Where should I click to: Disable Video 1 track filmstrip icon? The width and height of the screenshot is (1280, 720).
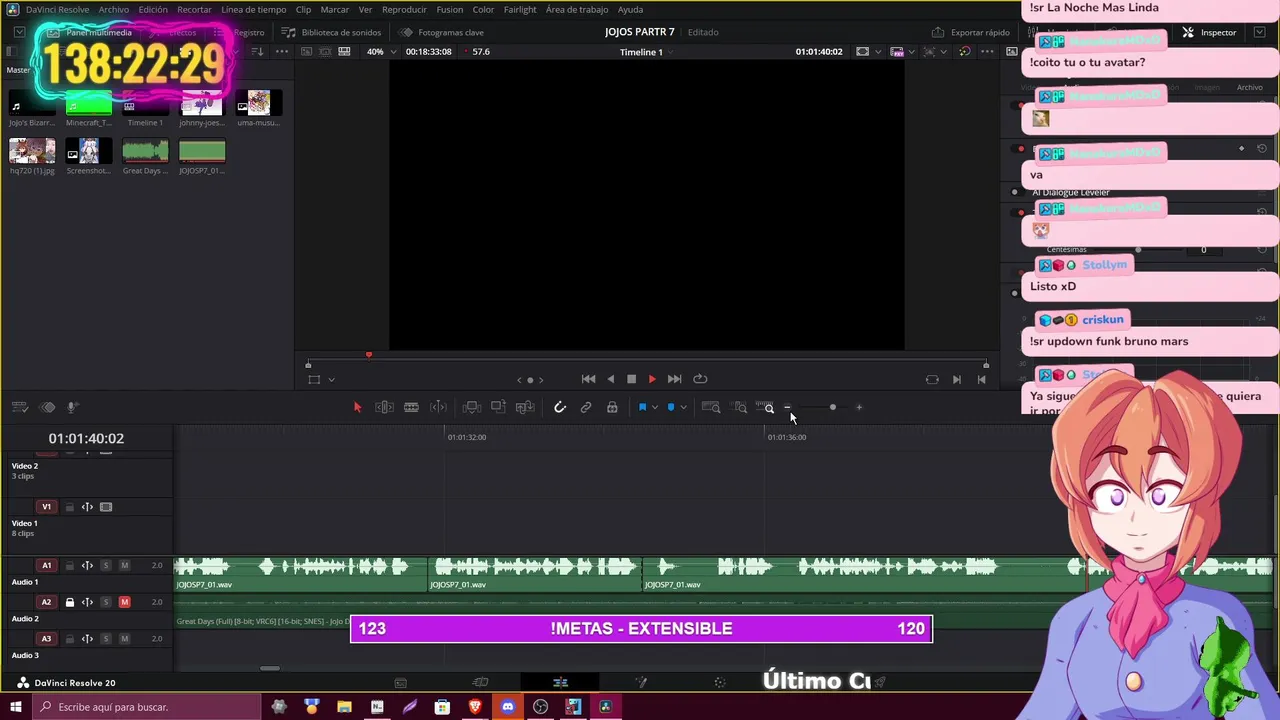click(106, 507)
